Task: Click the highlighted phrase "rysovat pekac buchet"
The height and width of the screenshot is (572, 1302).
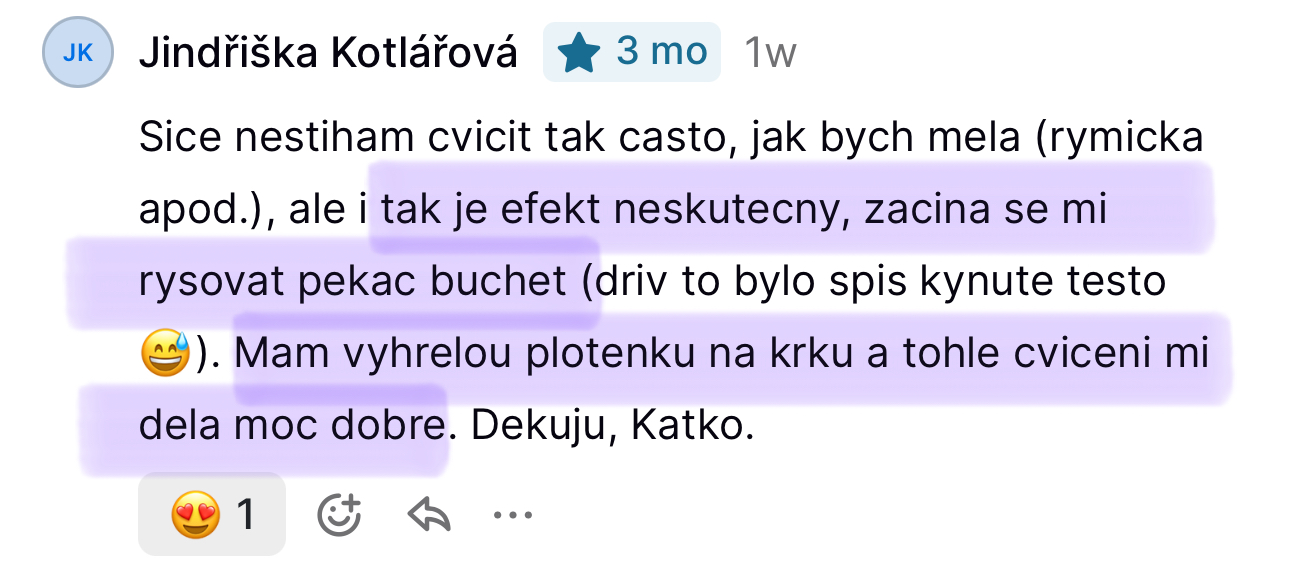Action: point(352,283)
